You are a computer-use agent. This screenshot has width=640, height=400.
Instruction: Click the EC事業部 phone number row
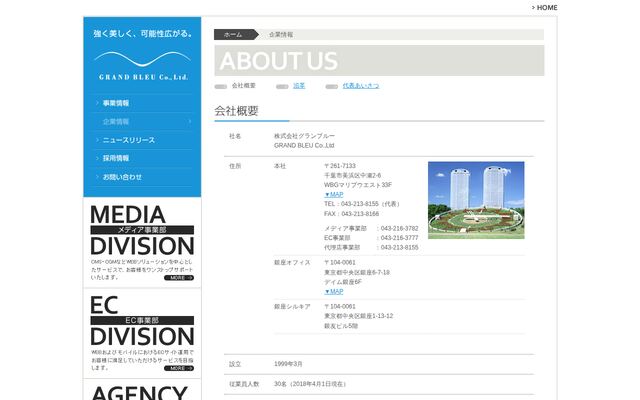click(x=371, y=238)
